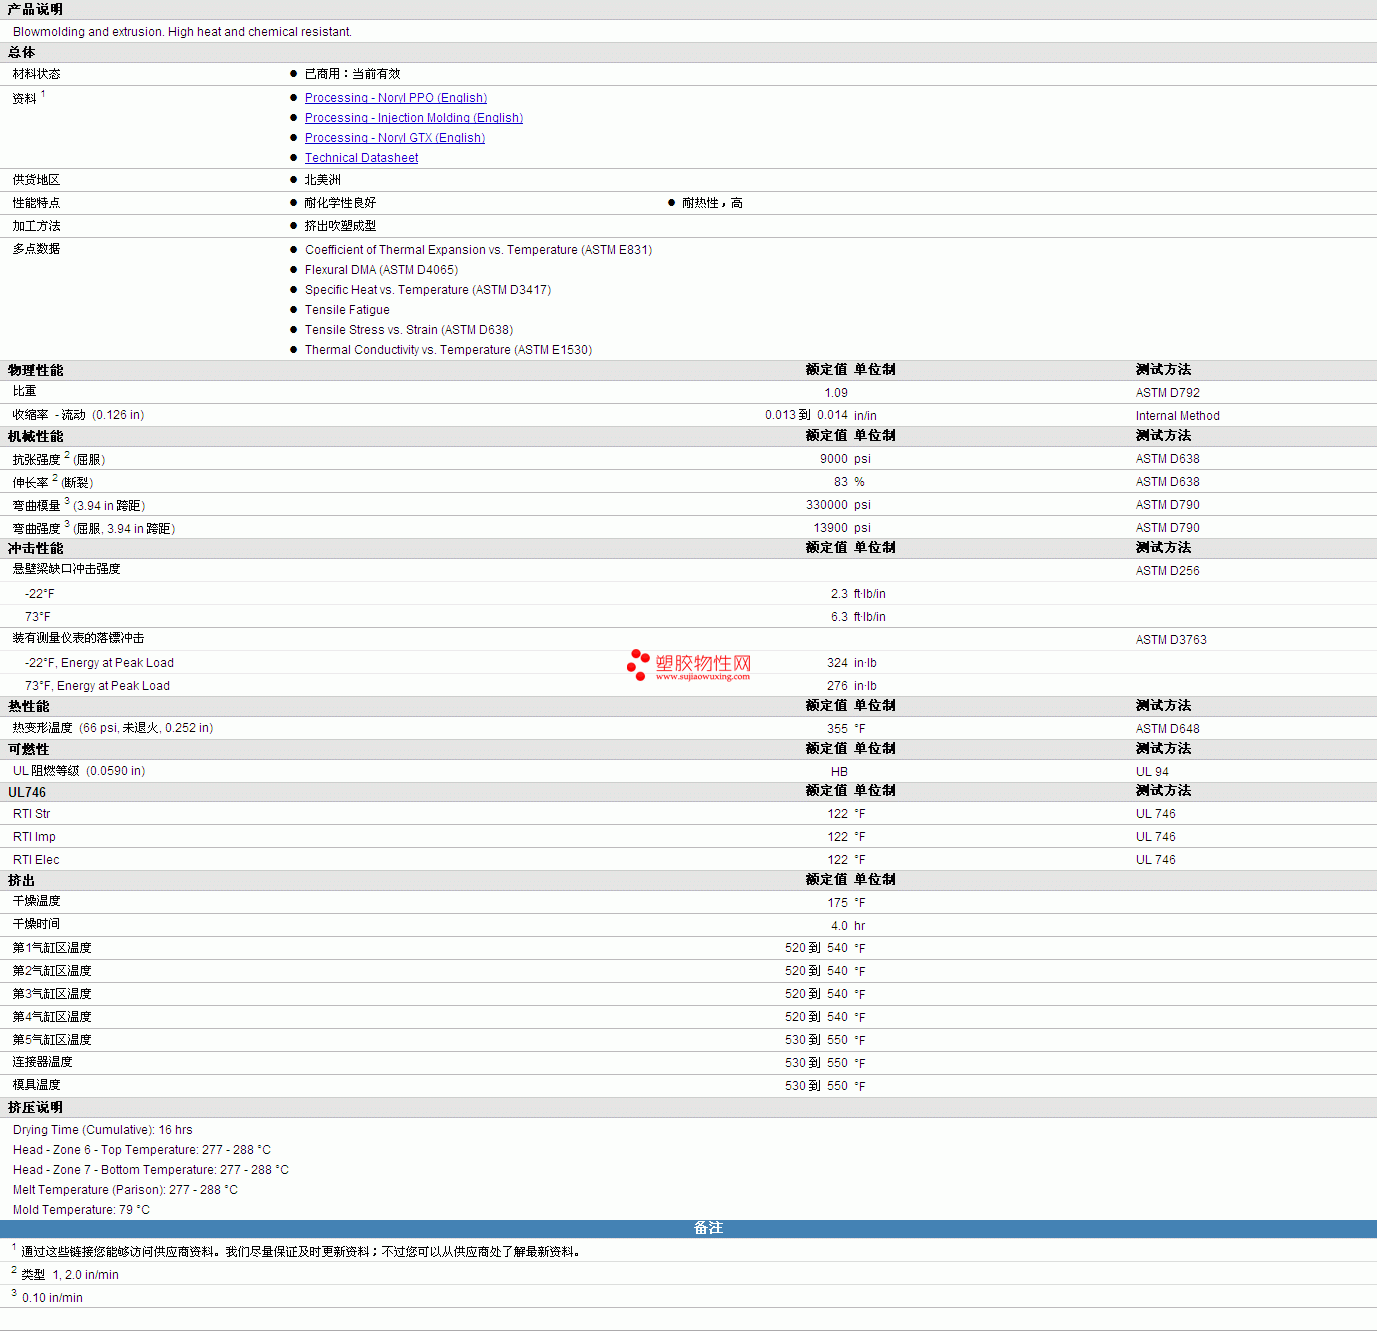The height and width of the screenshot is (1331, 1377).
Task: Open the Technical Datasheet link
Action: 362,158
